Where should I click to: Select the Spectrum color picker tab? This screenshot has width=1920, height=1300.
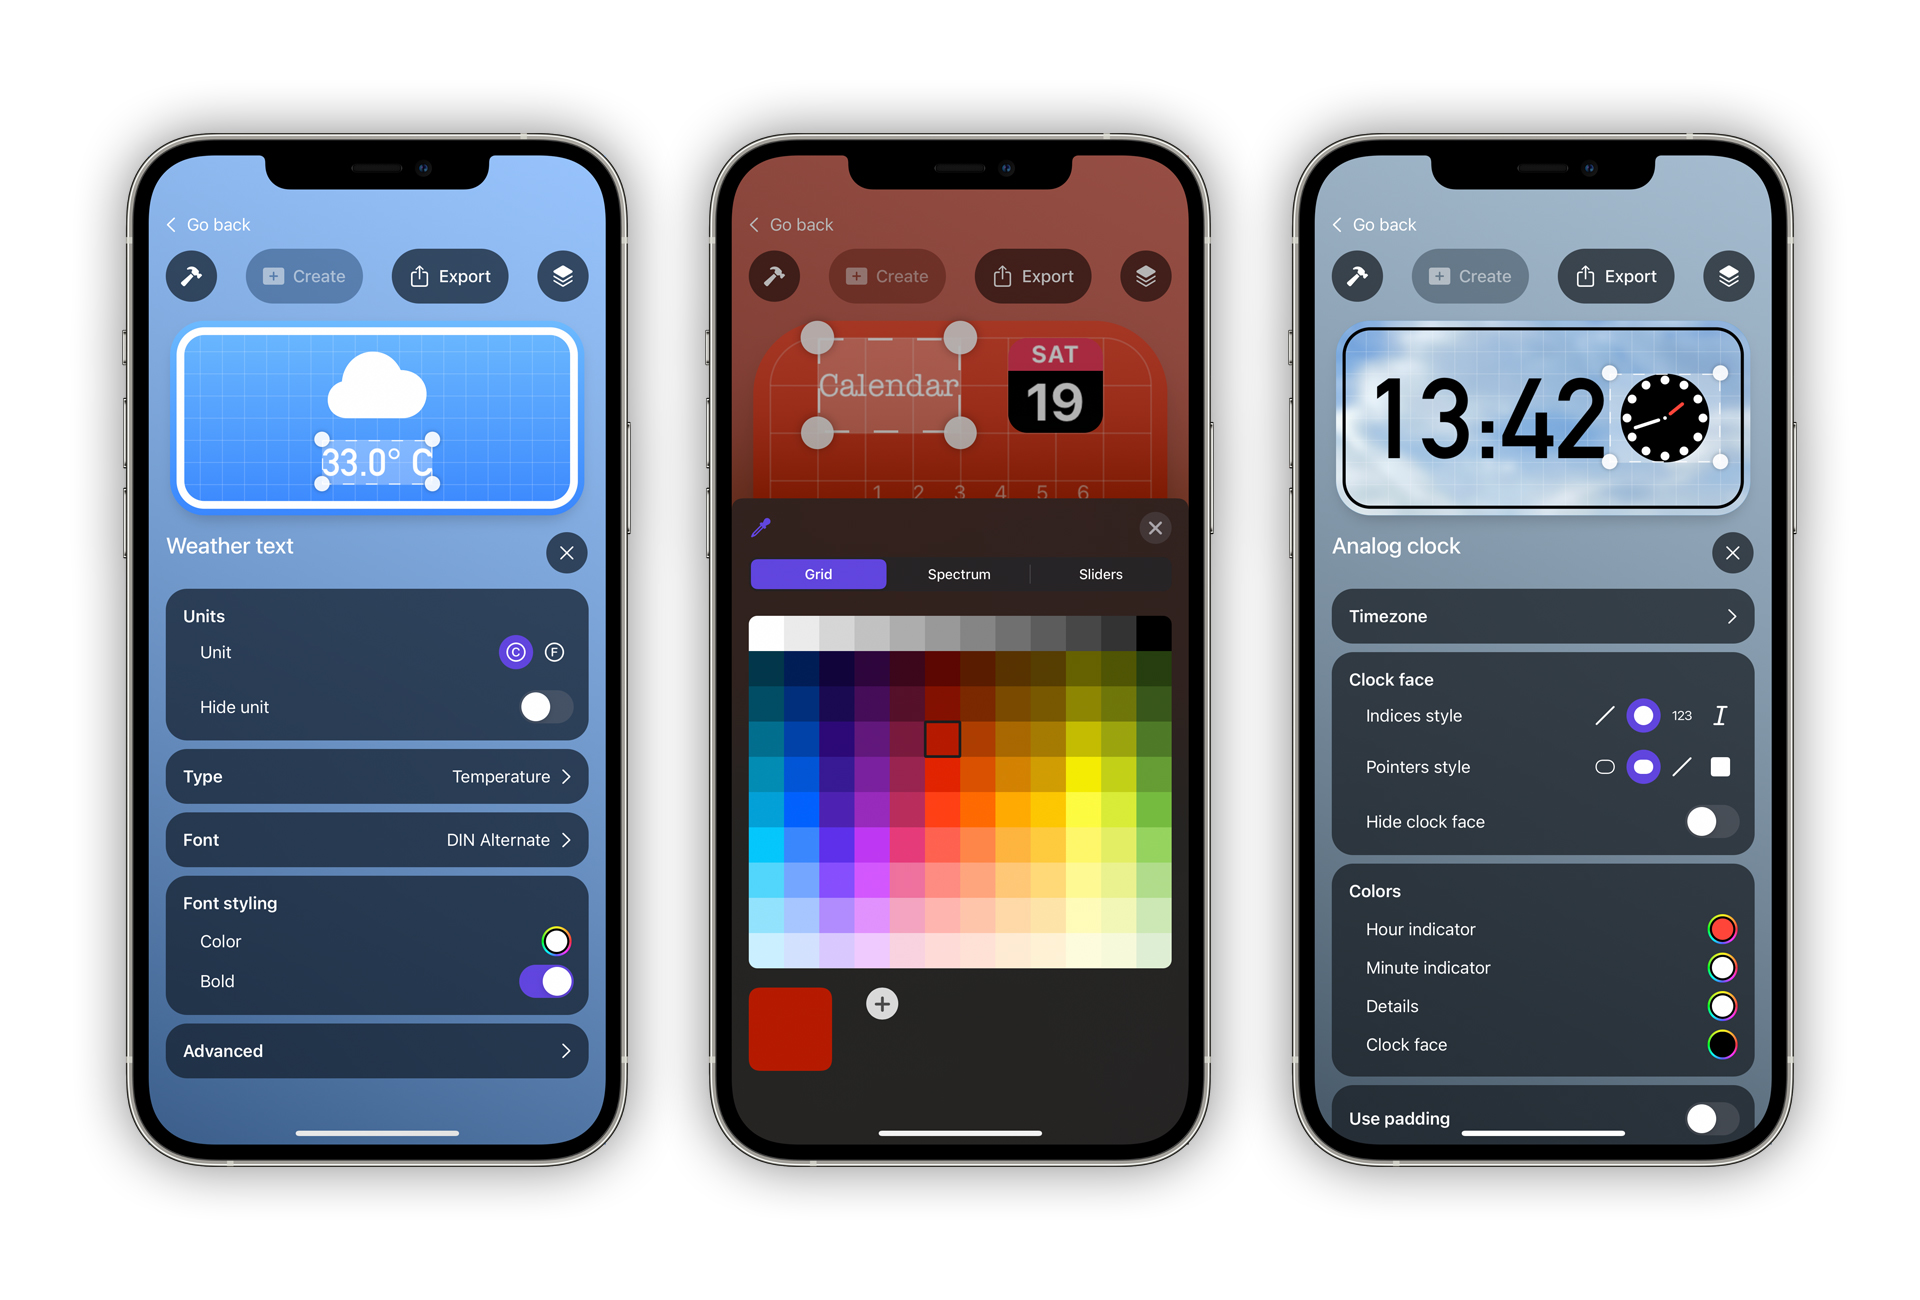(x=957, y=573)
